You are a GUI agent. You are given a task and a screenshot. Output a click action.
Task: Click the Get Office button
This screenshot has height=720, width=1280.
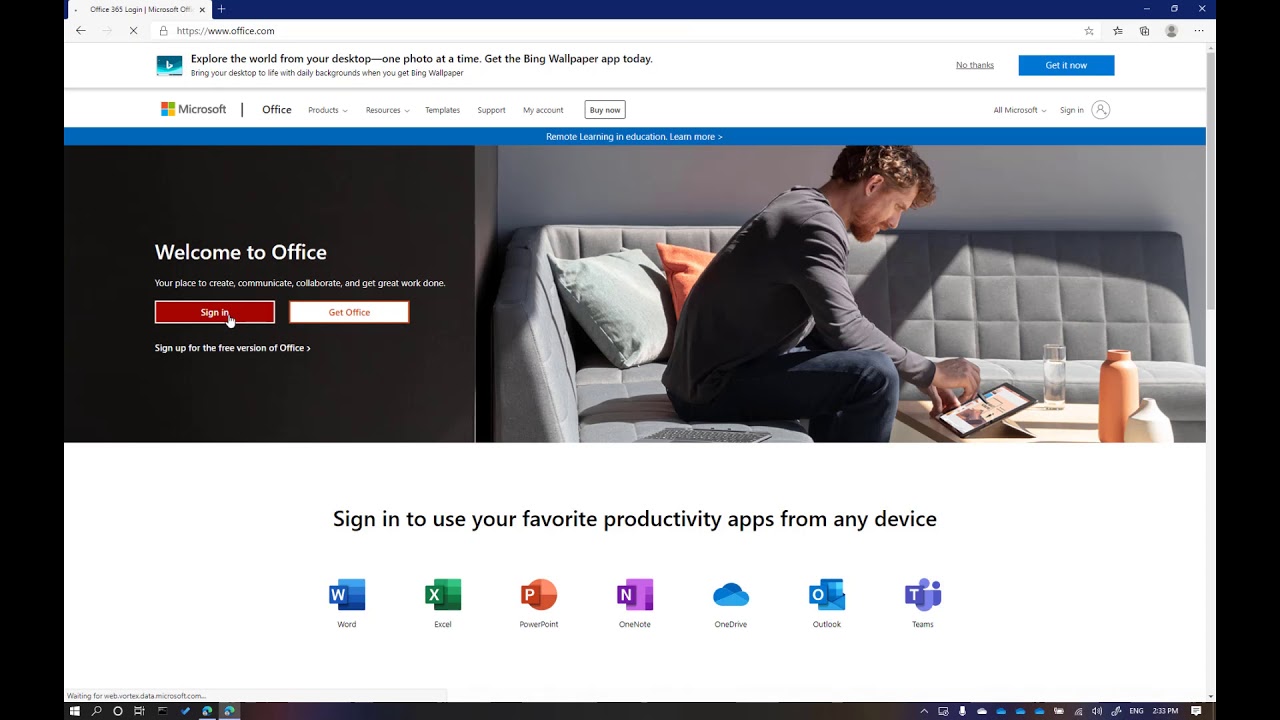click(x=349, y=312)
